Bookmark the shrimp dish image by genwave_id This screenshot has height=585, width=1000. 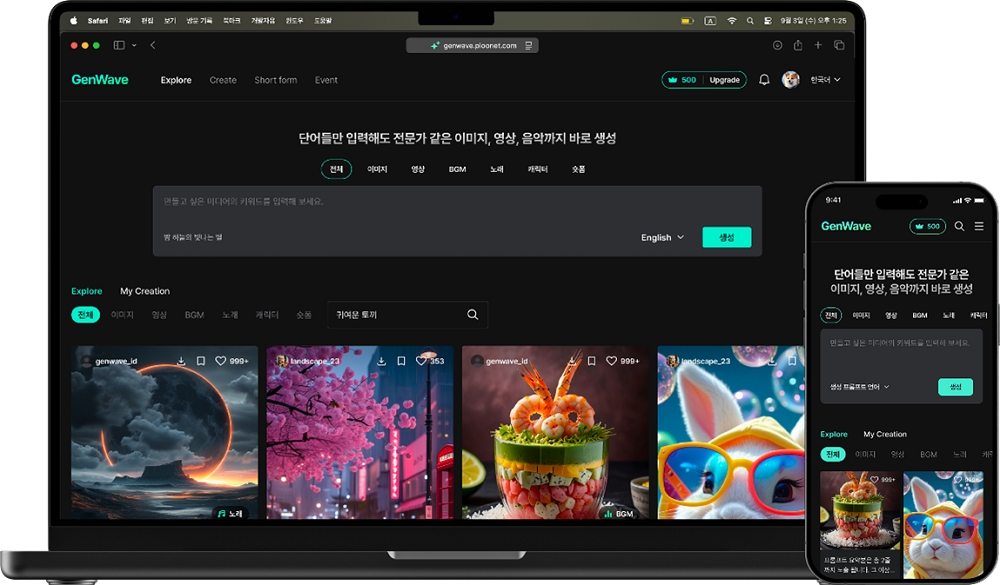pos(593,361)
